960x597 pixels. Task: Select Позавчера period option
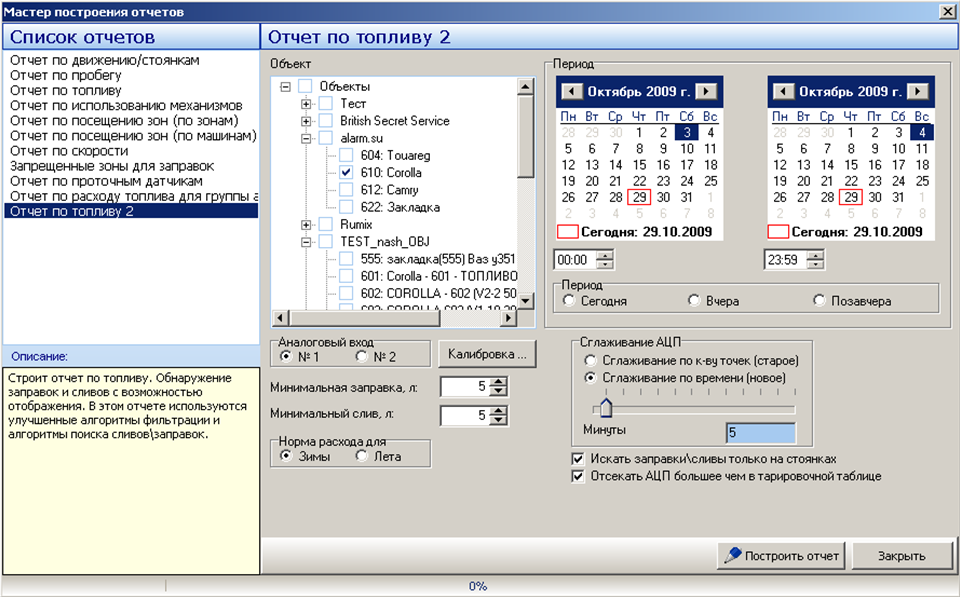(x=819, y=301)
